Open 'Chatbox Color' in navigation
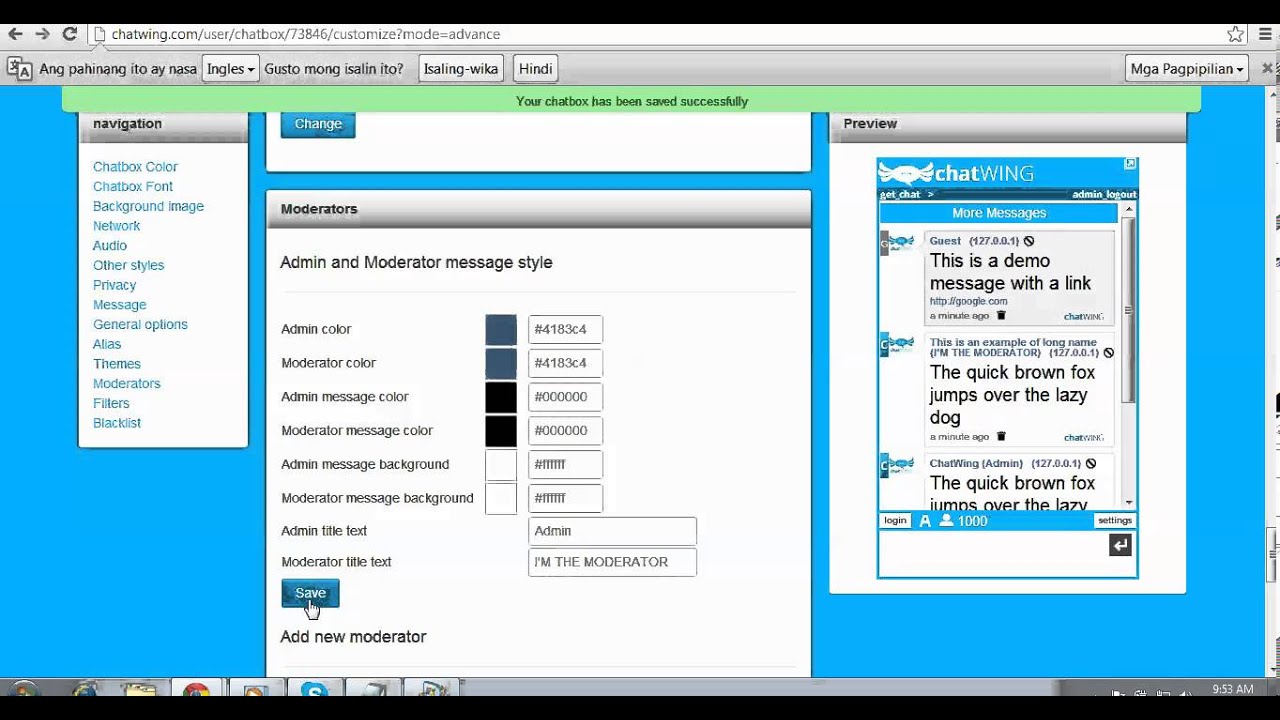1280x720 pixels. click(x=135, y=167)
